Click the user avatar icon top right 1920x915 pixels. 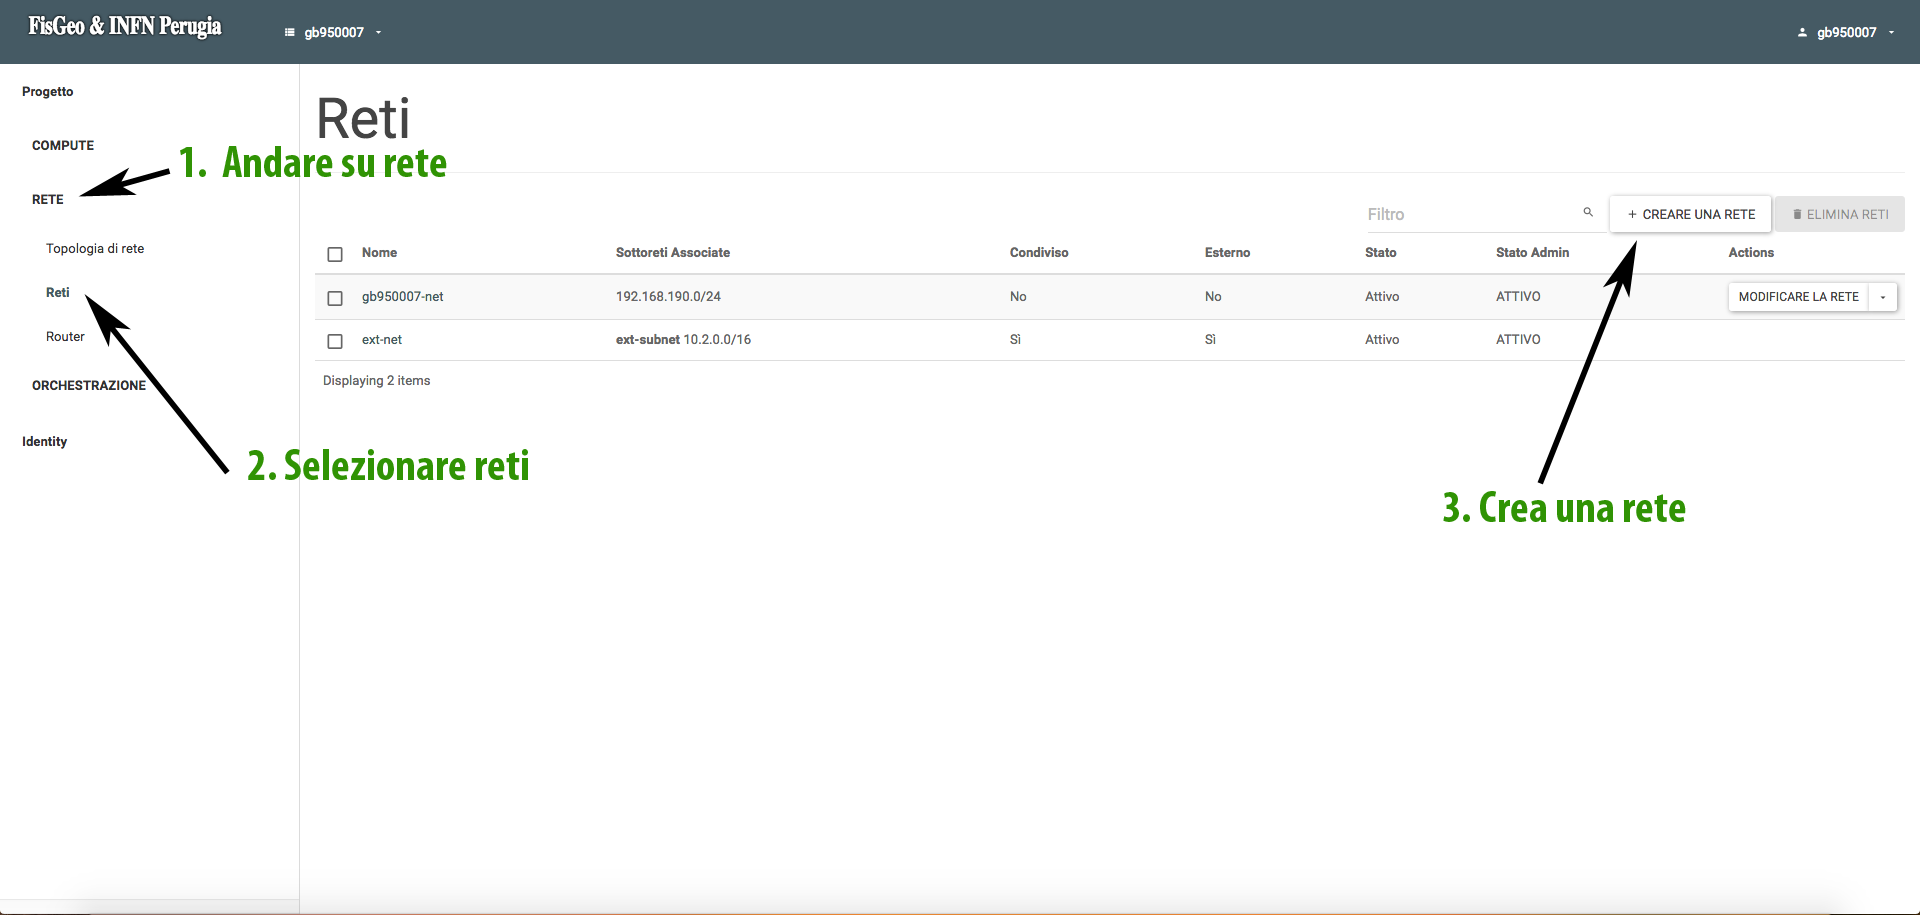pos(1802,33)
